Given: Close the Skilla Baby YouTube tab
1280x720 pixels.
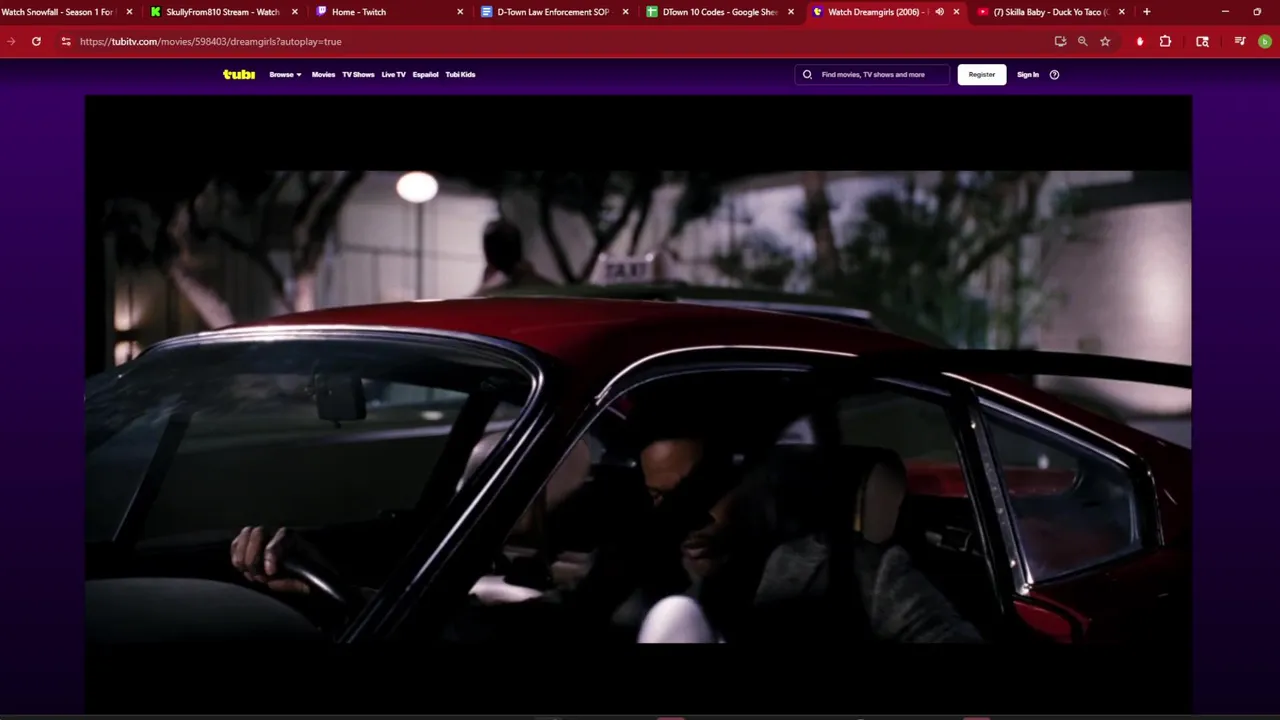Looking at the screenshot, I should [1121, 12].
